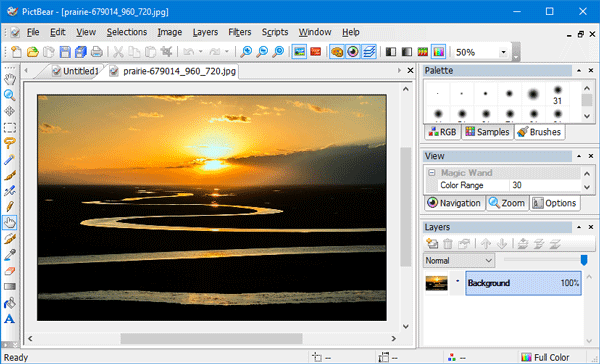The height and width of the screenshot is (364, 600).
Task: Click the Save icon in toolbar
Action: [65, 52]
